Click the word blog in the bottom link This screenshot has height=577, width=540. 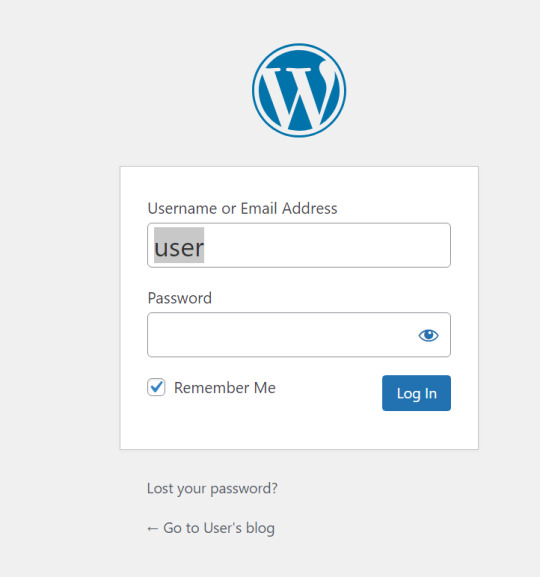[x=260, y=528]
